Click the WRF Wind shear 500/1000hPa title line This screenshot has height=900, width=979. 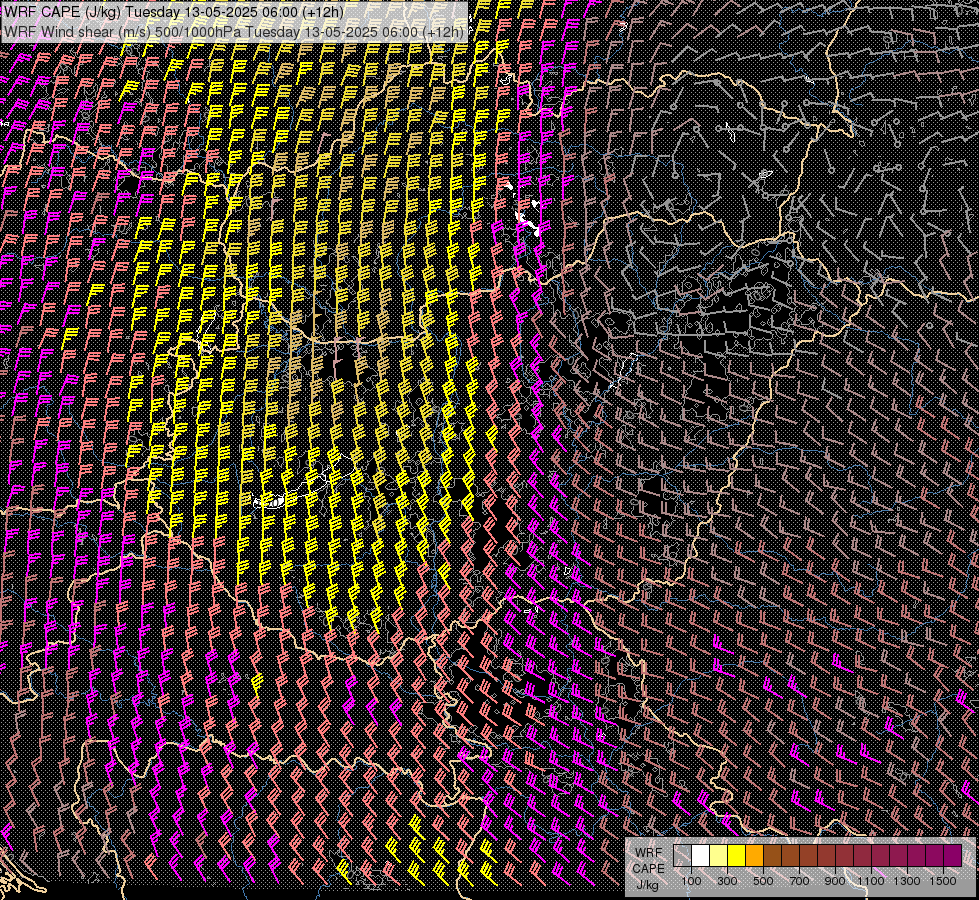(x=234, y=31)
